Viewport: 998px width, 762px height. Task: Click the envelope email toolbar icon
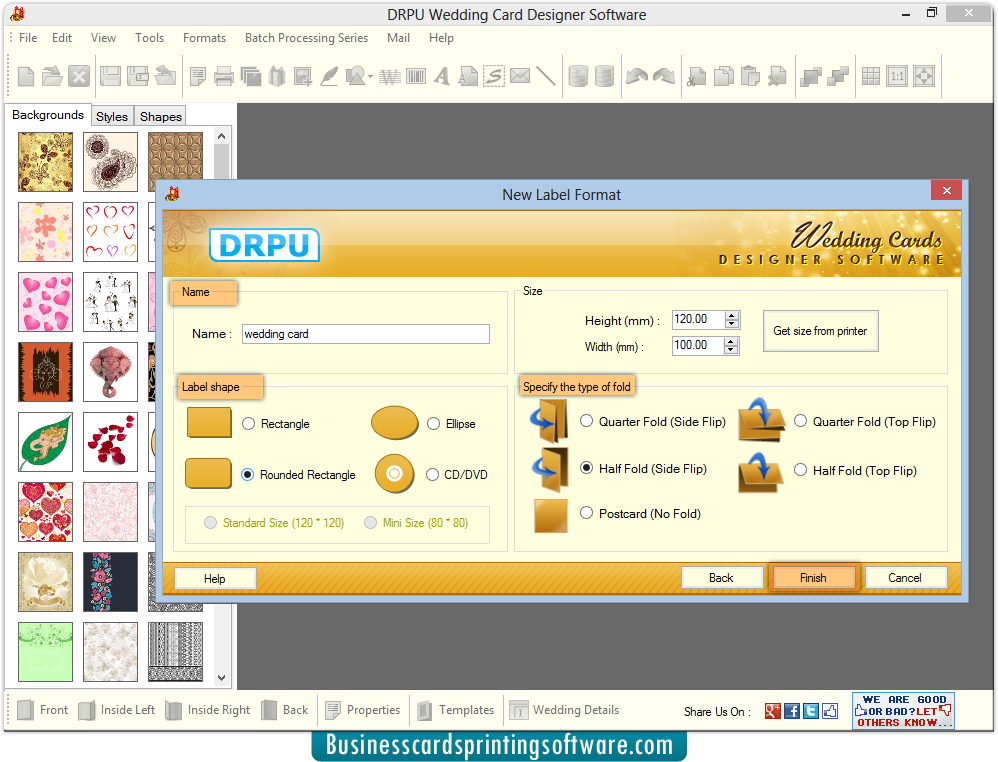[x=520, y=76]
